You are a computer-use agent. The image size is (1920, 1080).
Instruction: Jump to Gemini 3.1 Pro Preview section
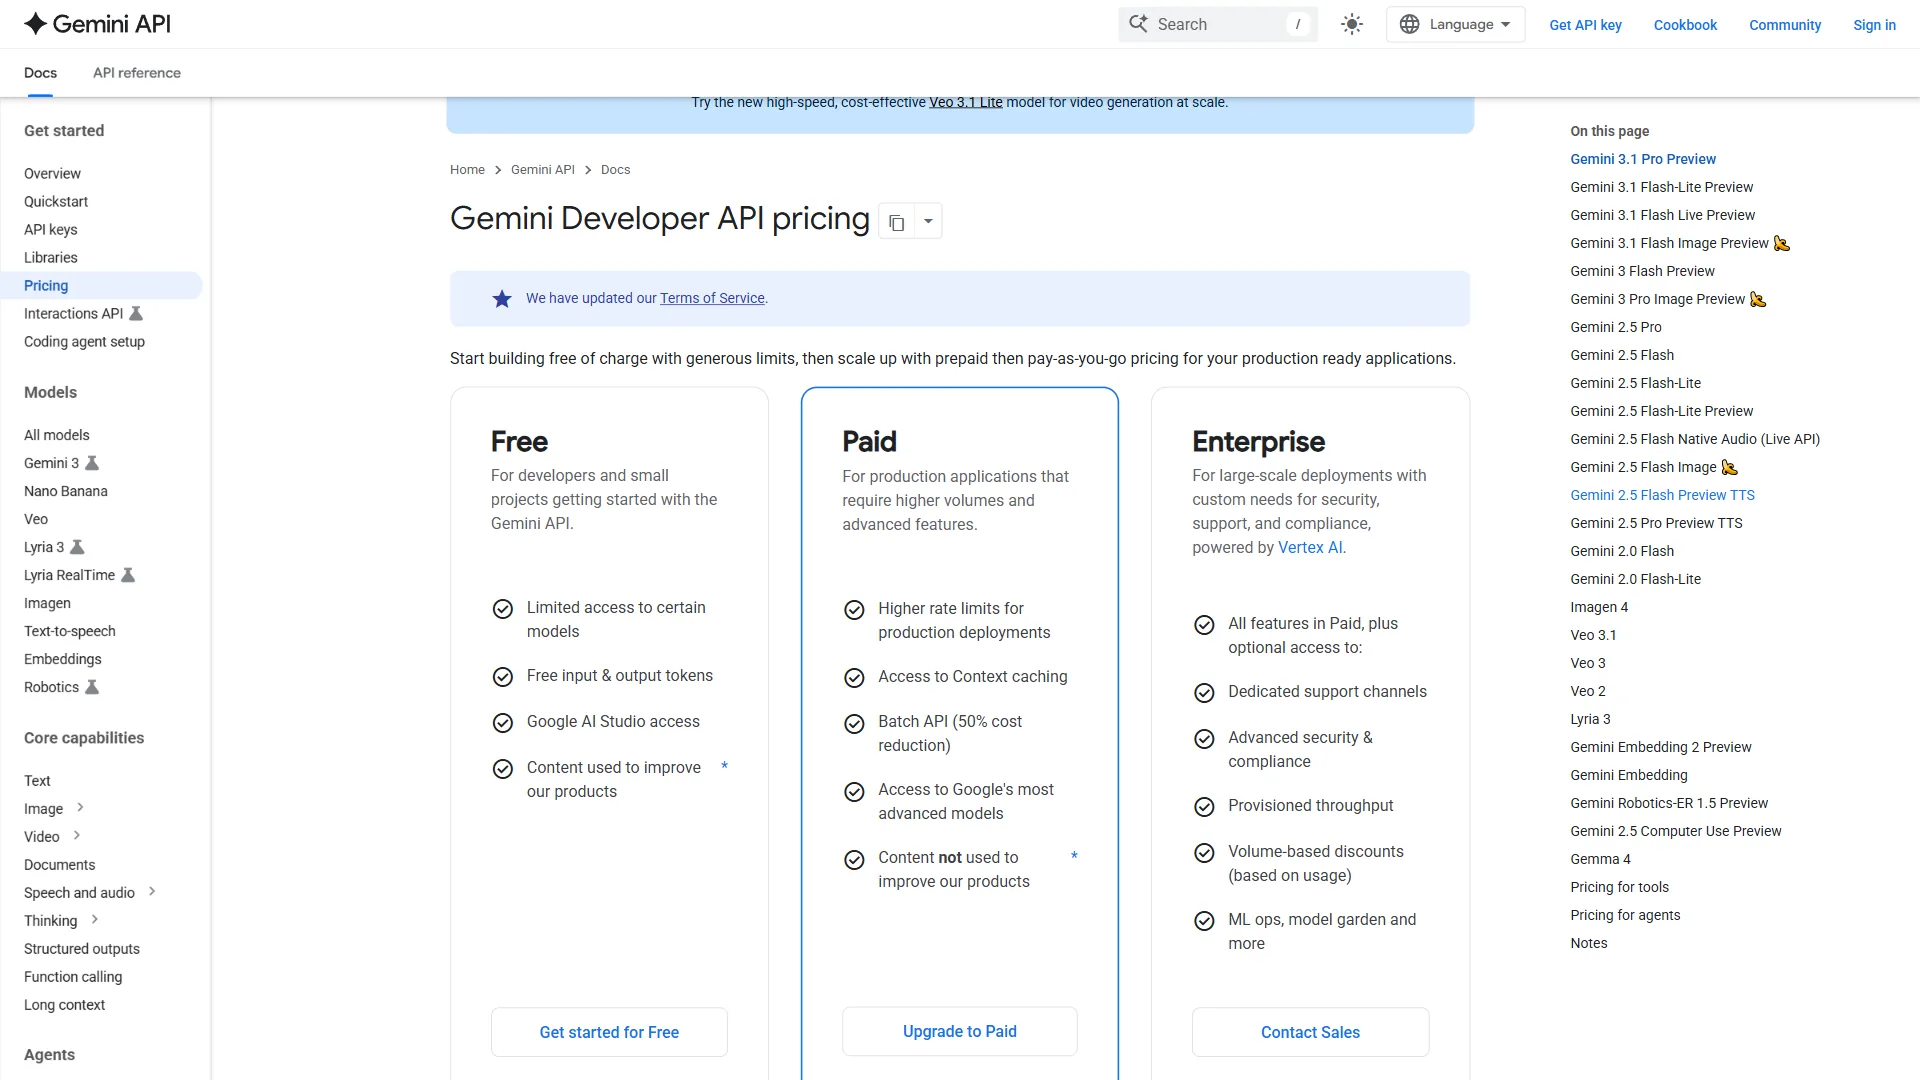[1643, 159]
